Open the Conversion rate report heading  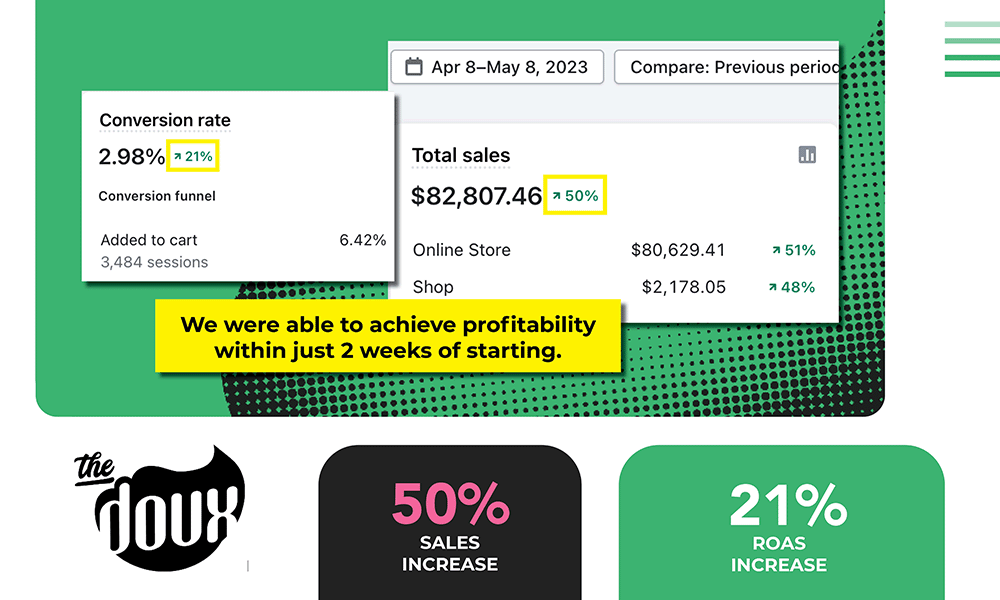pos(165,120)
